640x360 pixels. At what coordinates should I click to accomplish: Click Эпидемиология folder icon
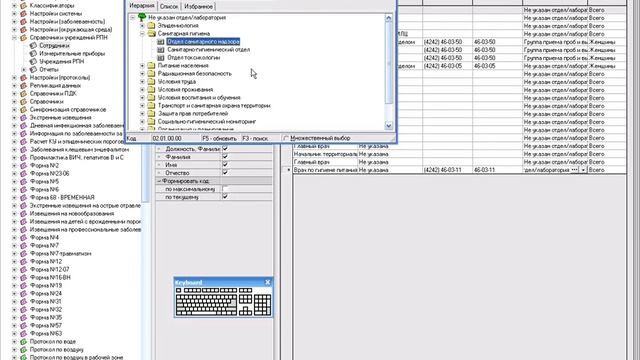(x=151, y=25)
